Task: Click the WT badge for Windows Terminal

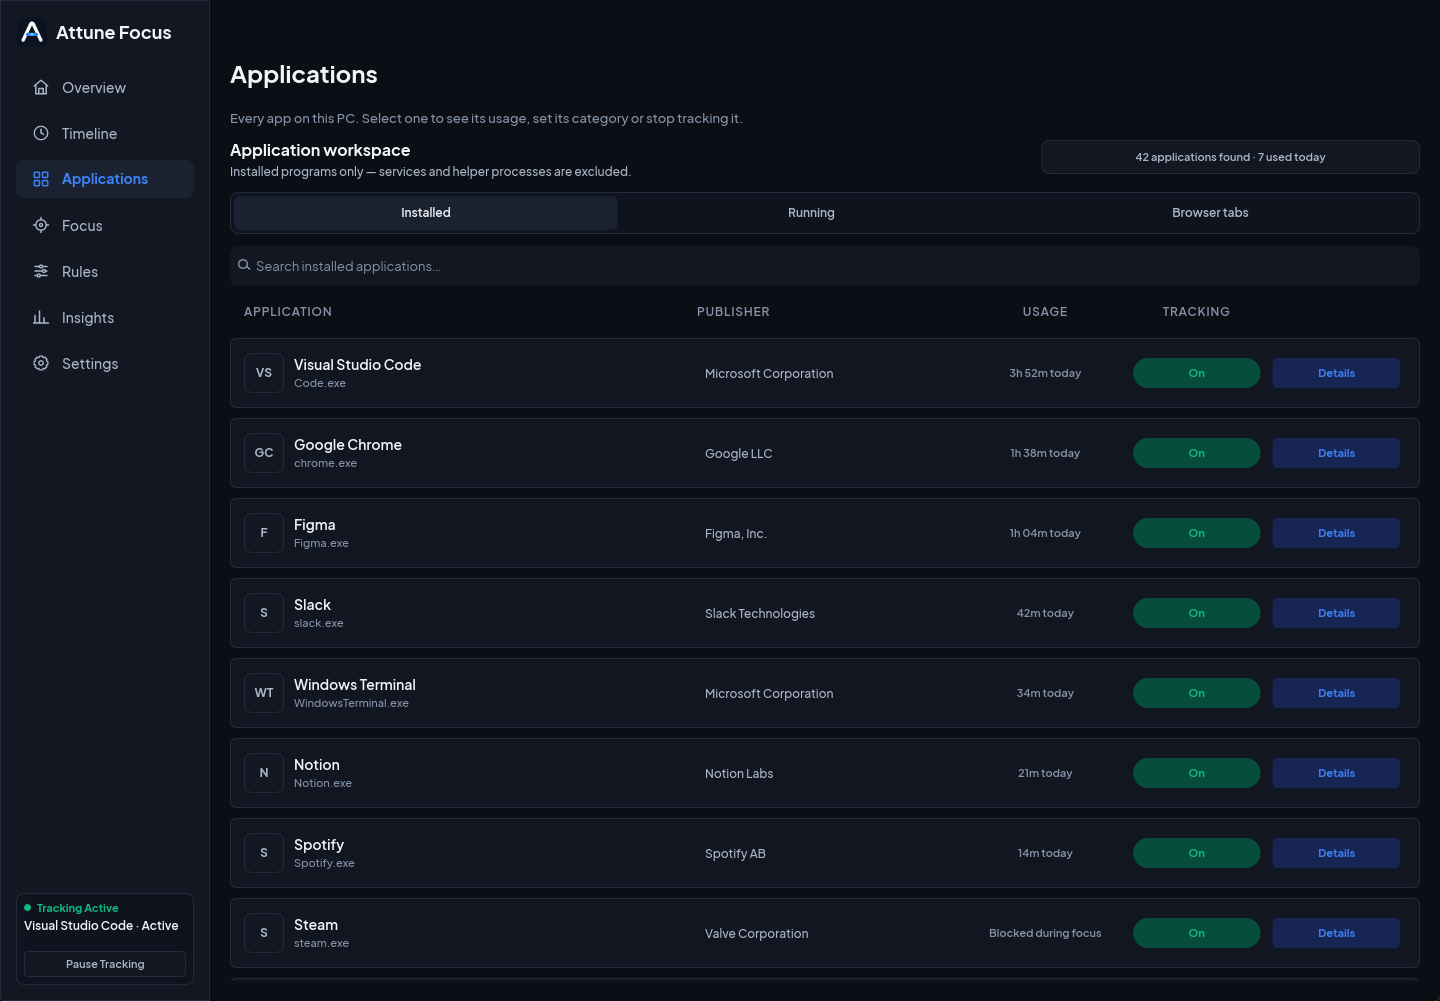Action: [264, 693]
